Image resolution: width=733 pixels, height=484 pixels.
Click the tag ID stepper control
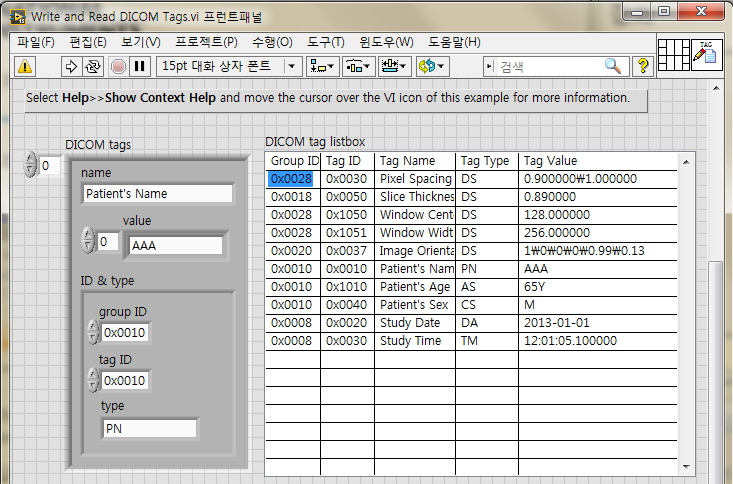[93, 380]
